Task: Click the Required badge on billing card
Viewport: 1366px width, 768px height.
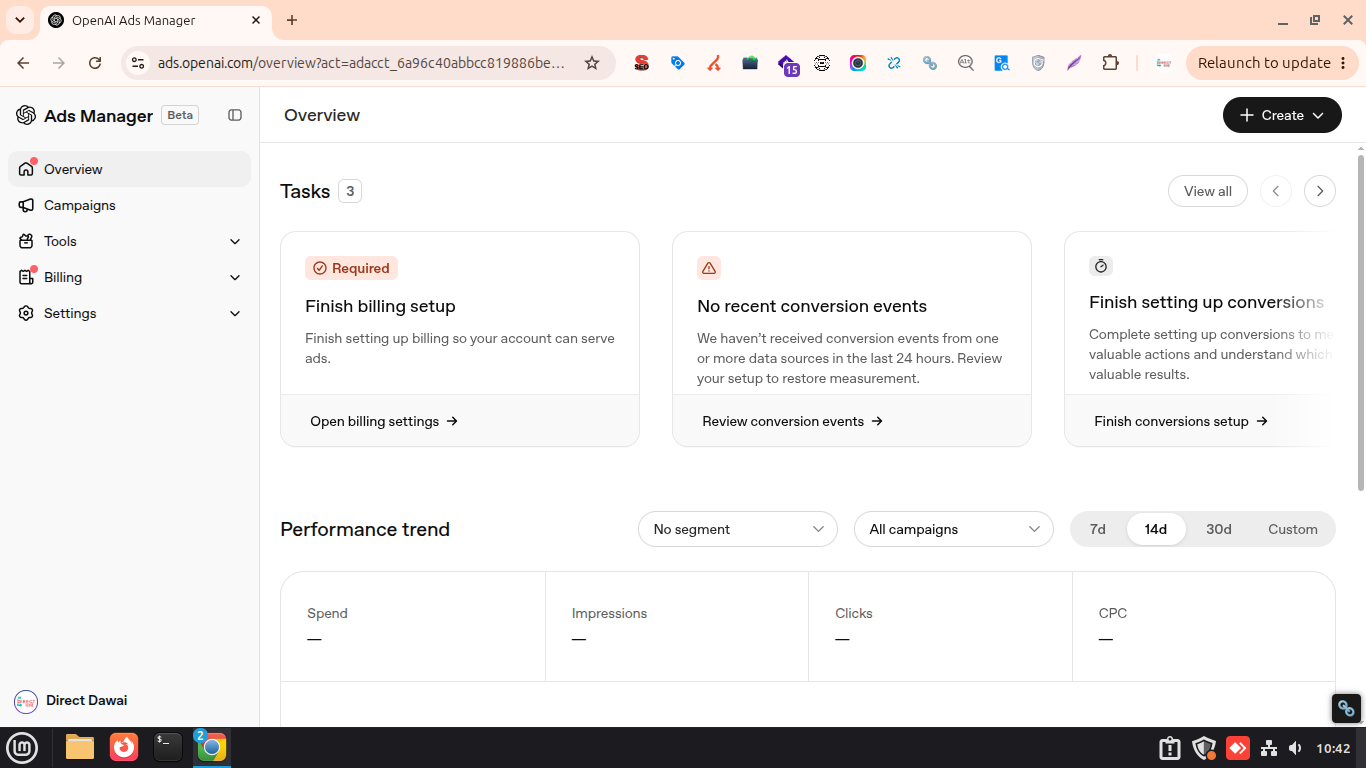Action: click(x=351, y=268)
